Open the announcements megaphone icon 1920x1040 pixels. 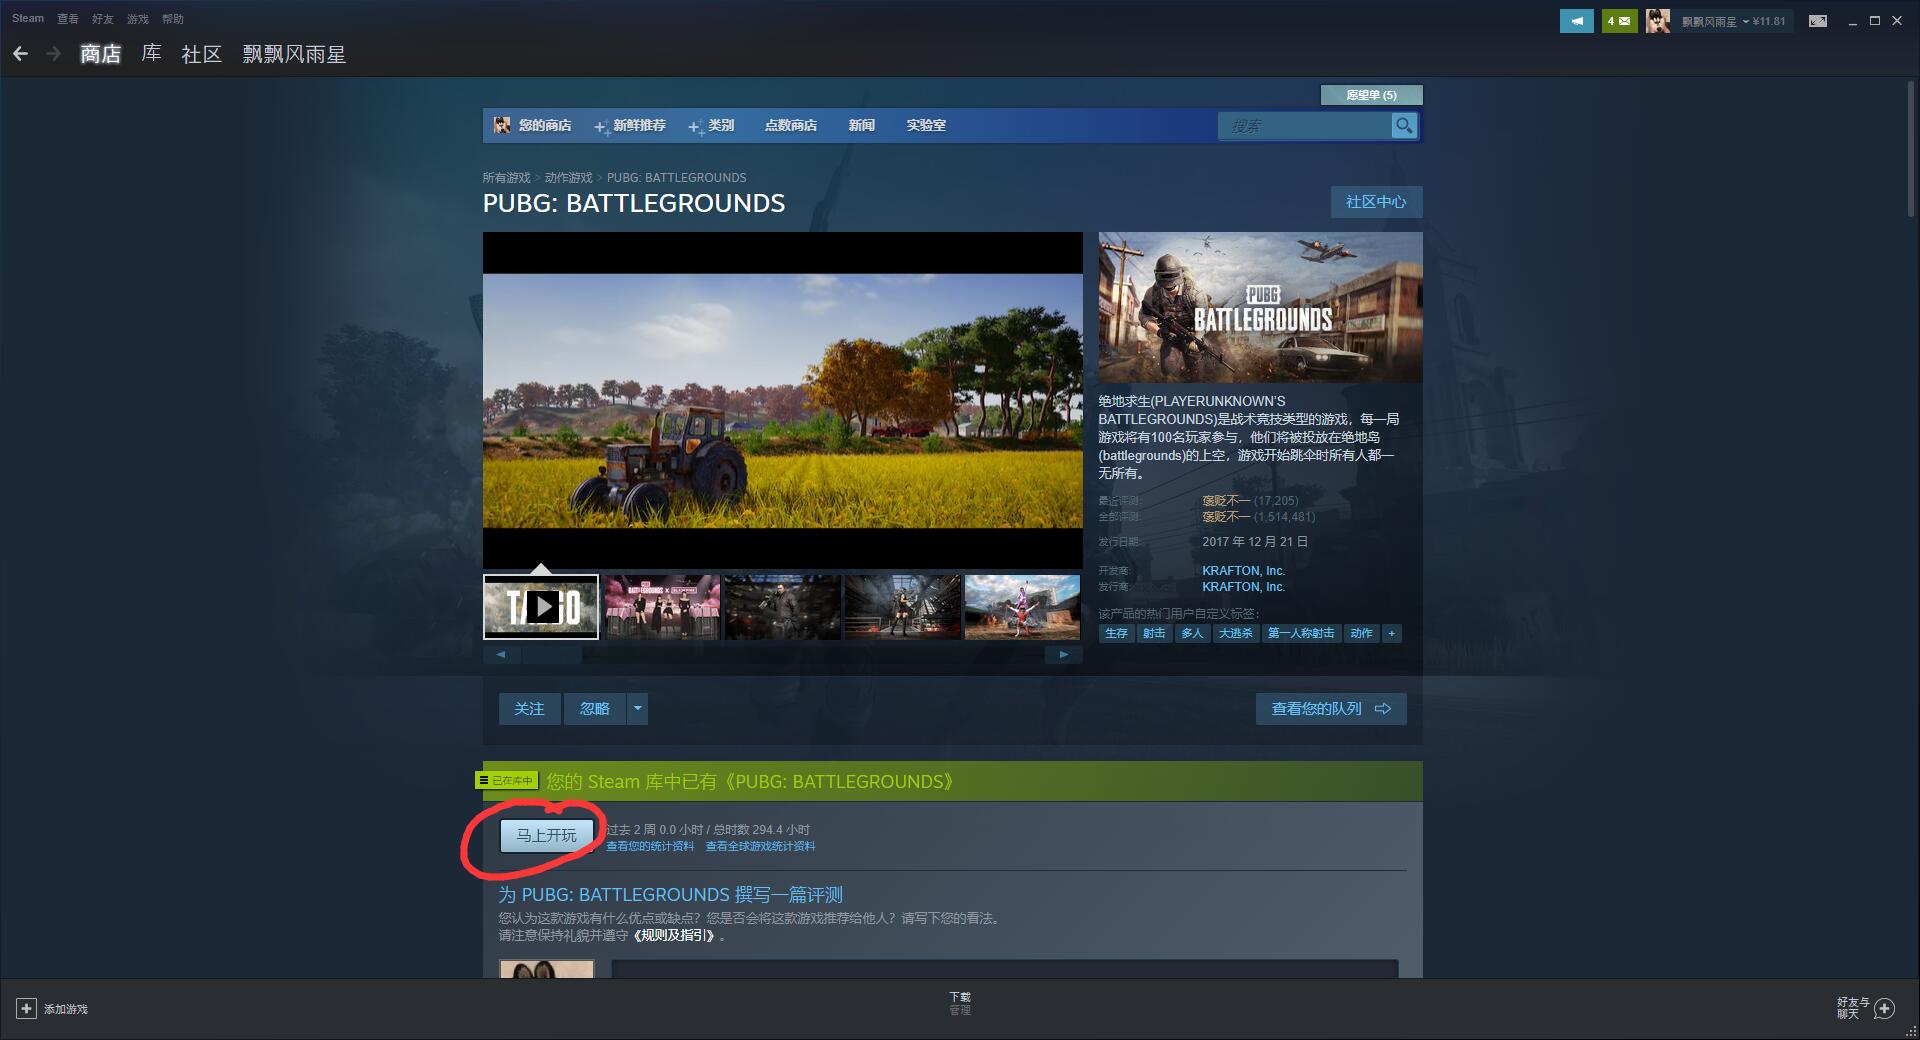(x=1577, y=20)
